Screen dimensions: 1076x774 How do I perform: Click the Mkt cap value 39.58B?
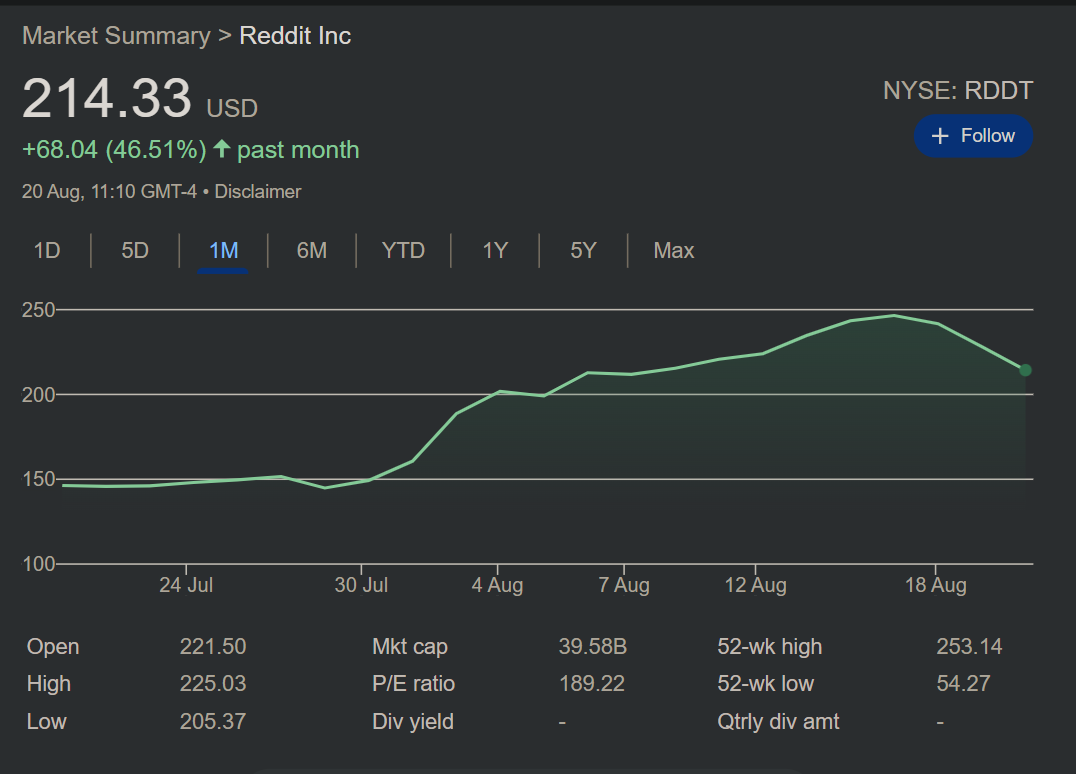click(592, 647)
